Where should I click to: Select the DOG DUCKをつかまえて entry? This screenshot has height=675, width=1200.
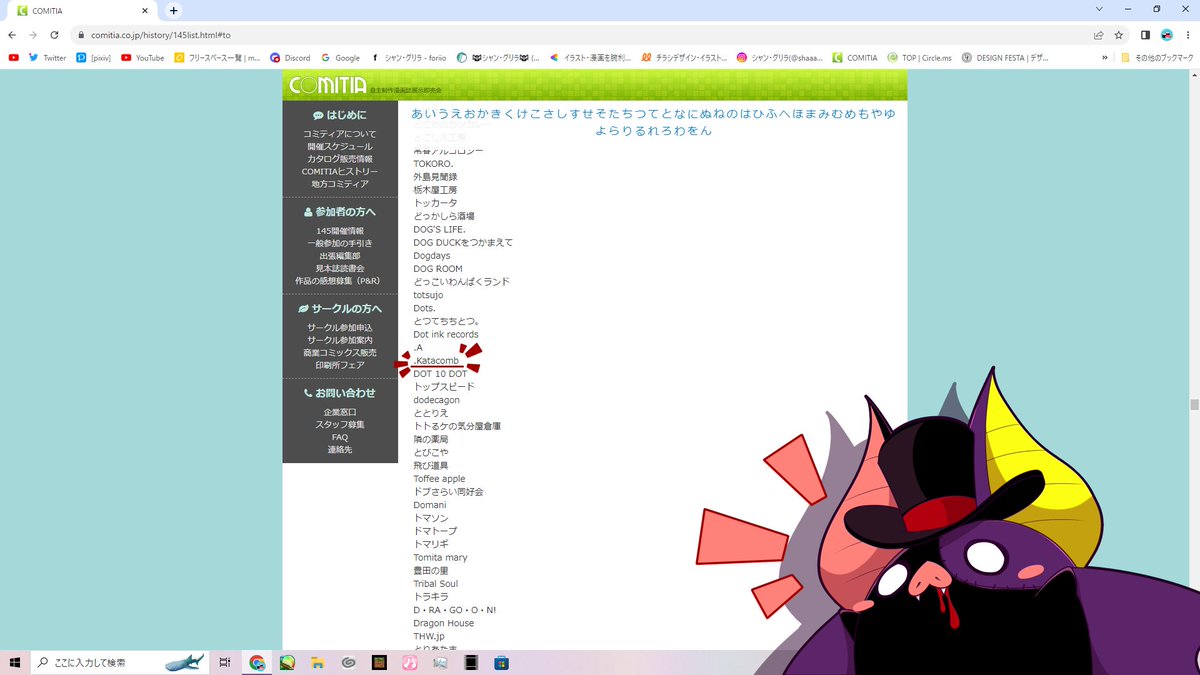pos(463,242)
